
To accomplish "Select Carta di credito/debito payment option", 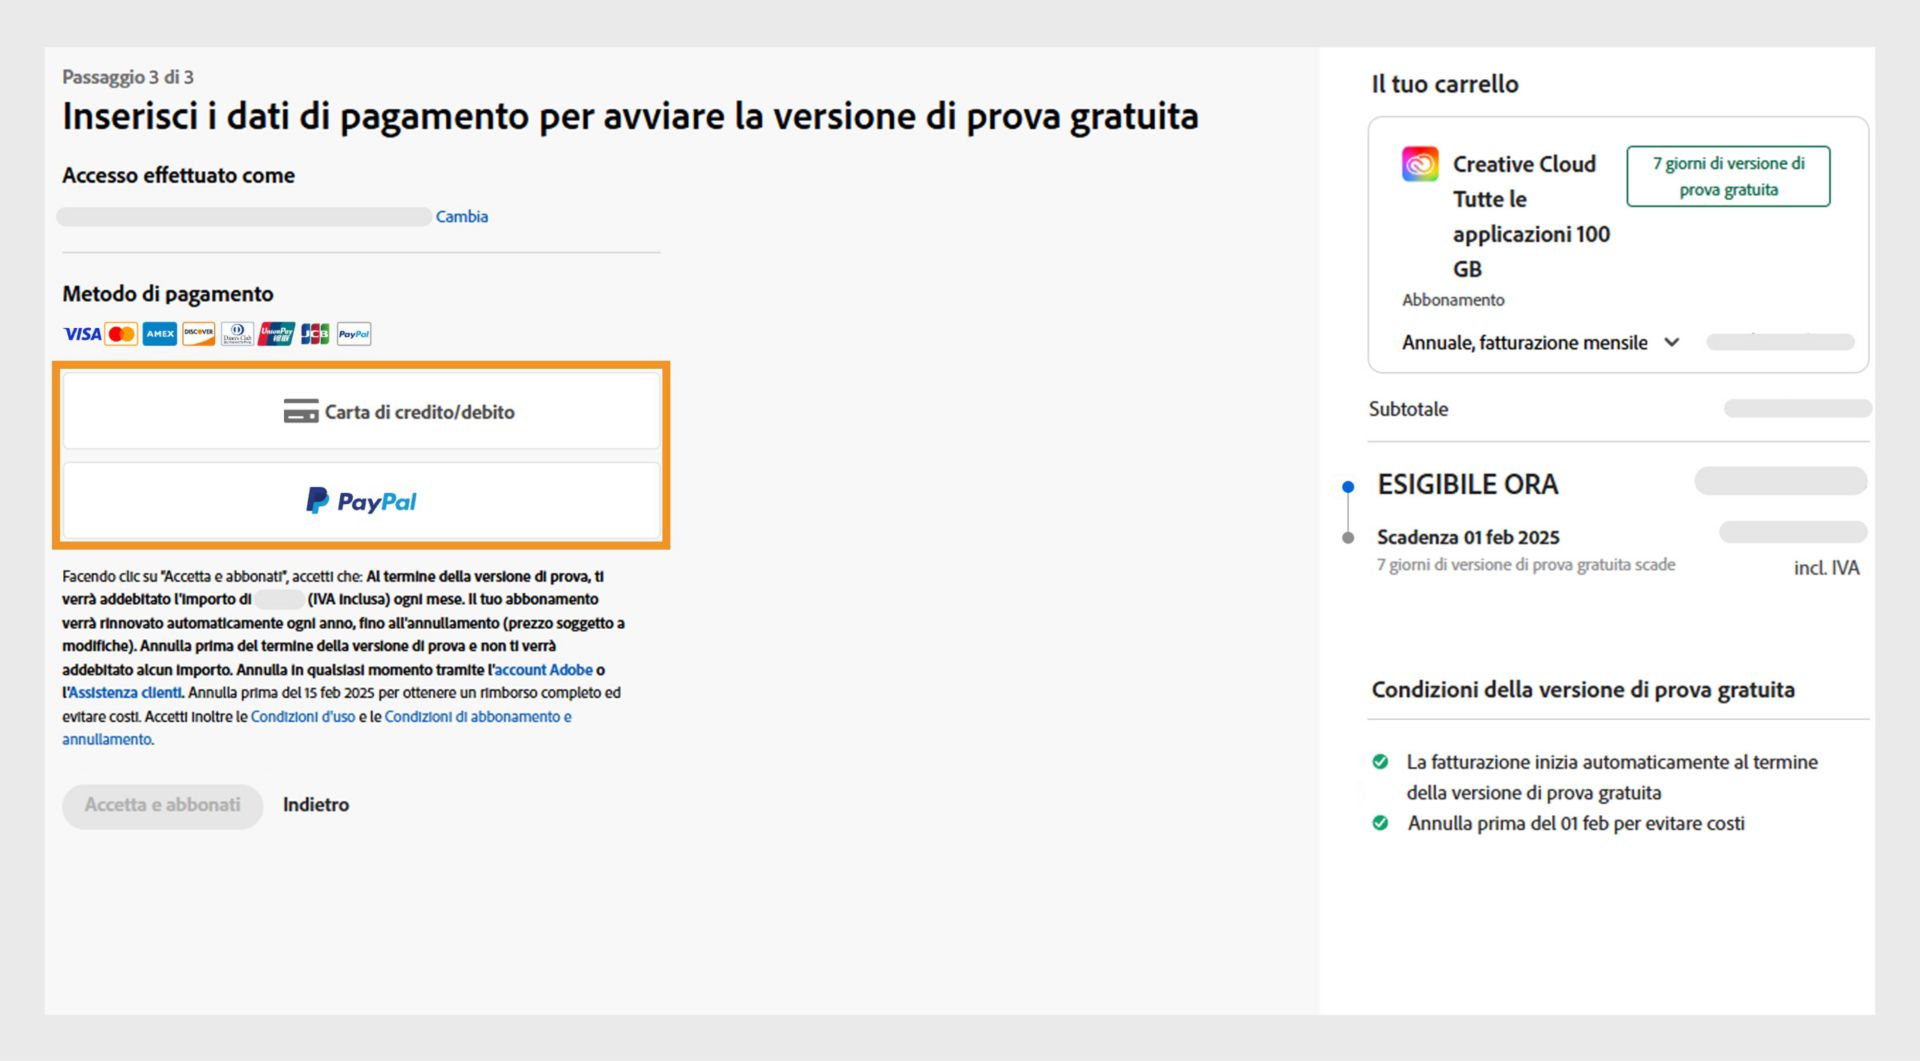I will (x=362, y=411).
